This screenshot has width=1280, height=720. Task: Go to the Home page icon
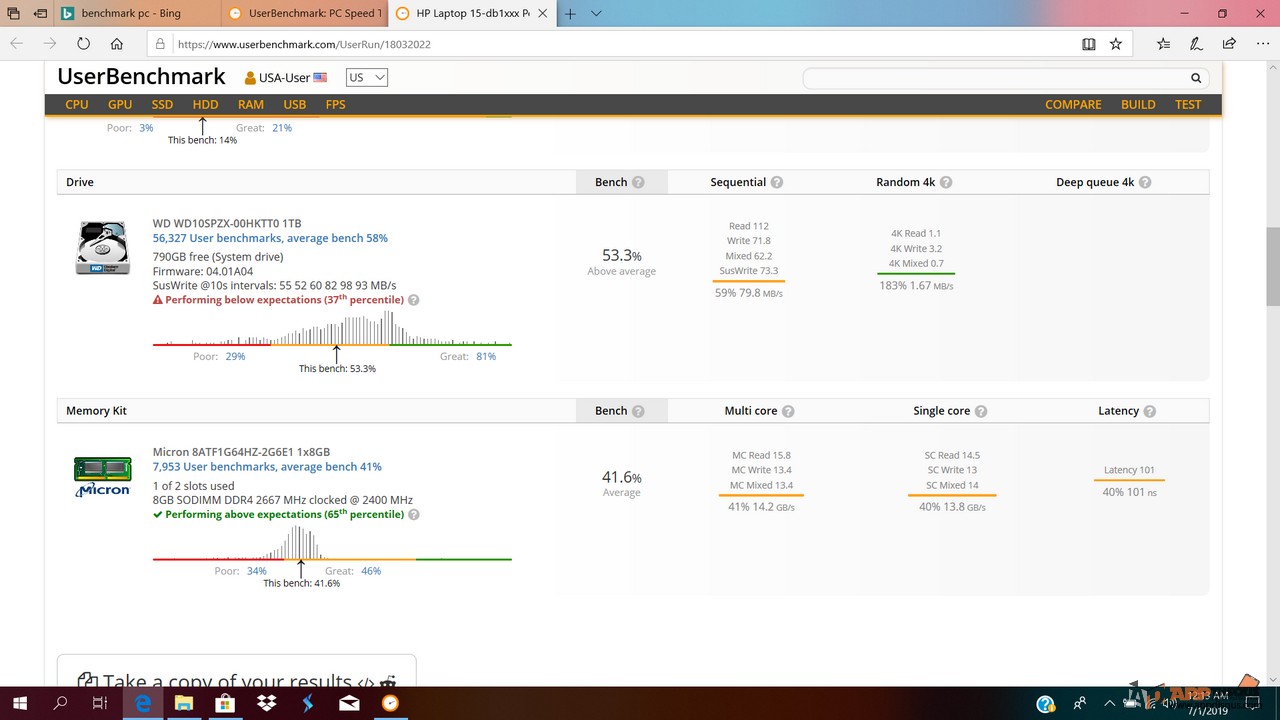pyautogui.click(x=117, y=44)
